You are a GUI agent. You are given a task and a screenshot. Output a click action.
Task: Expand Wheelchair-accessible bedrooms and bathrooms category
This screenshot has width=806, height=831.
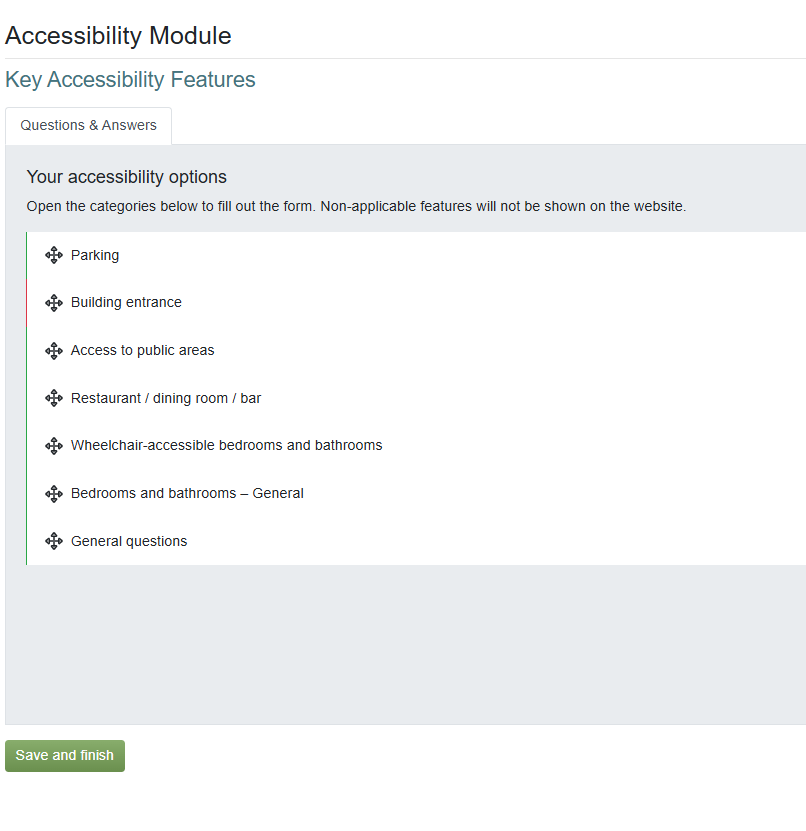[226, 446]
